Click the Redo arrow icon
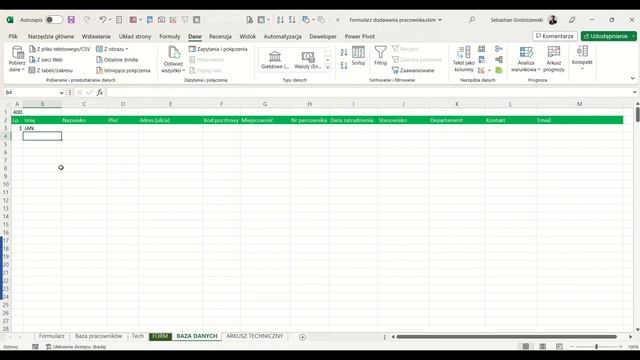Image resolution: width=640 pixels, height=360 pixels. coord(87,20)
